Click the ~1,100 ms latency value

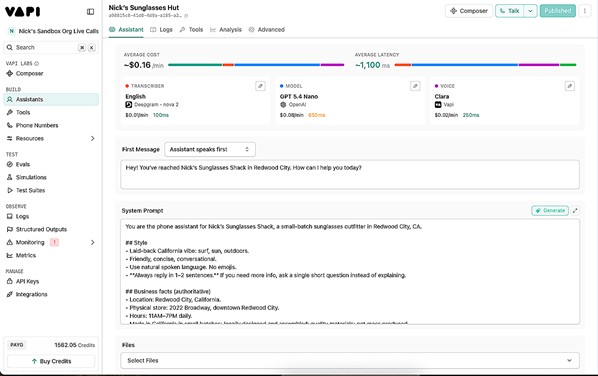tap(372, 65)
